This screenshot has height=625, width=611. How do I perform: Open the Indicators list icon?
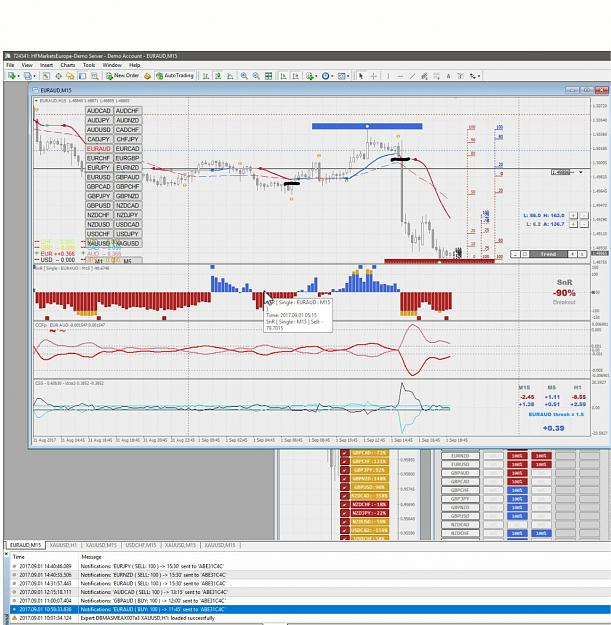click(x=310, y=76)
